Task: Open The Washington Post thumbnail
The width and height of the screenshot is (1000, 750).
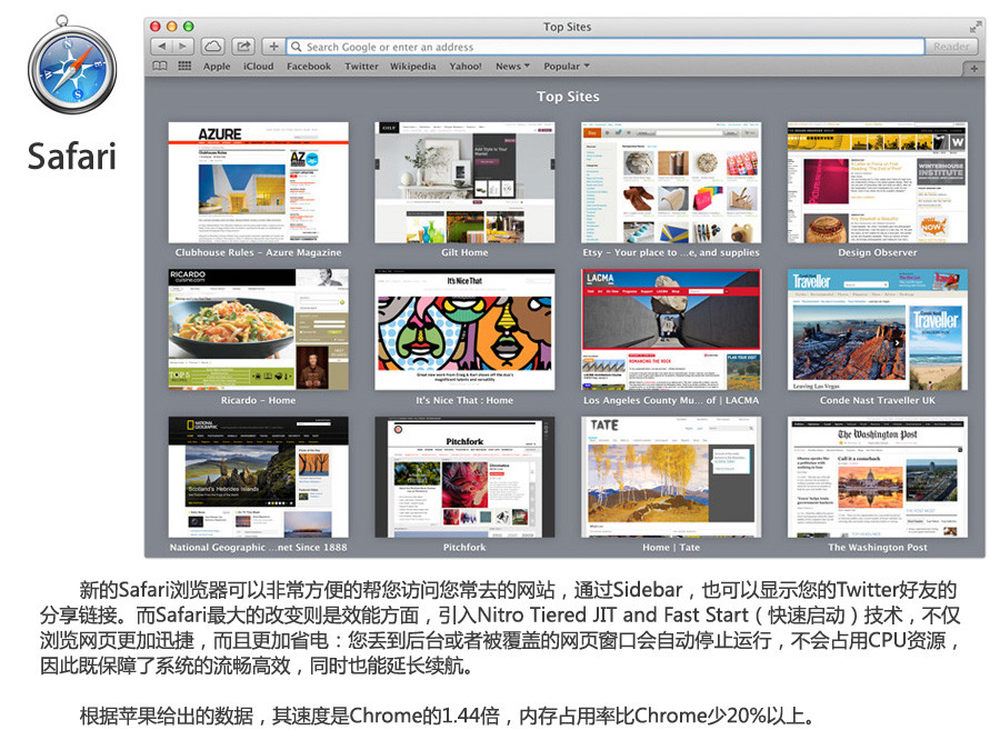Action: point(878,477)
